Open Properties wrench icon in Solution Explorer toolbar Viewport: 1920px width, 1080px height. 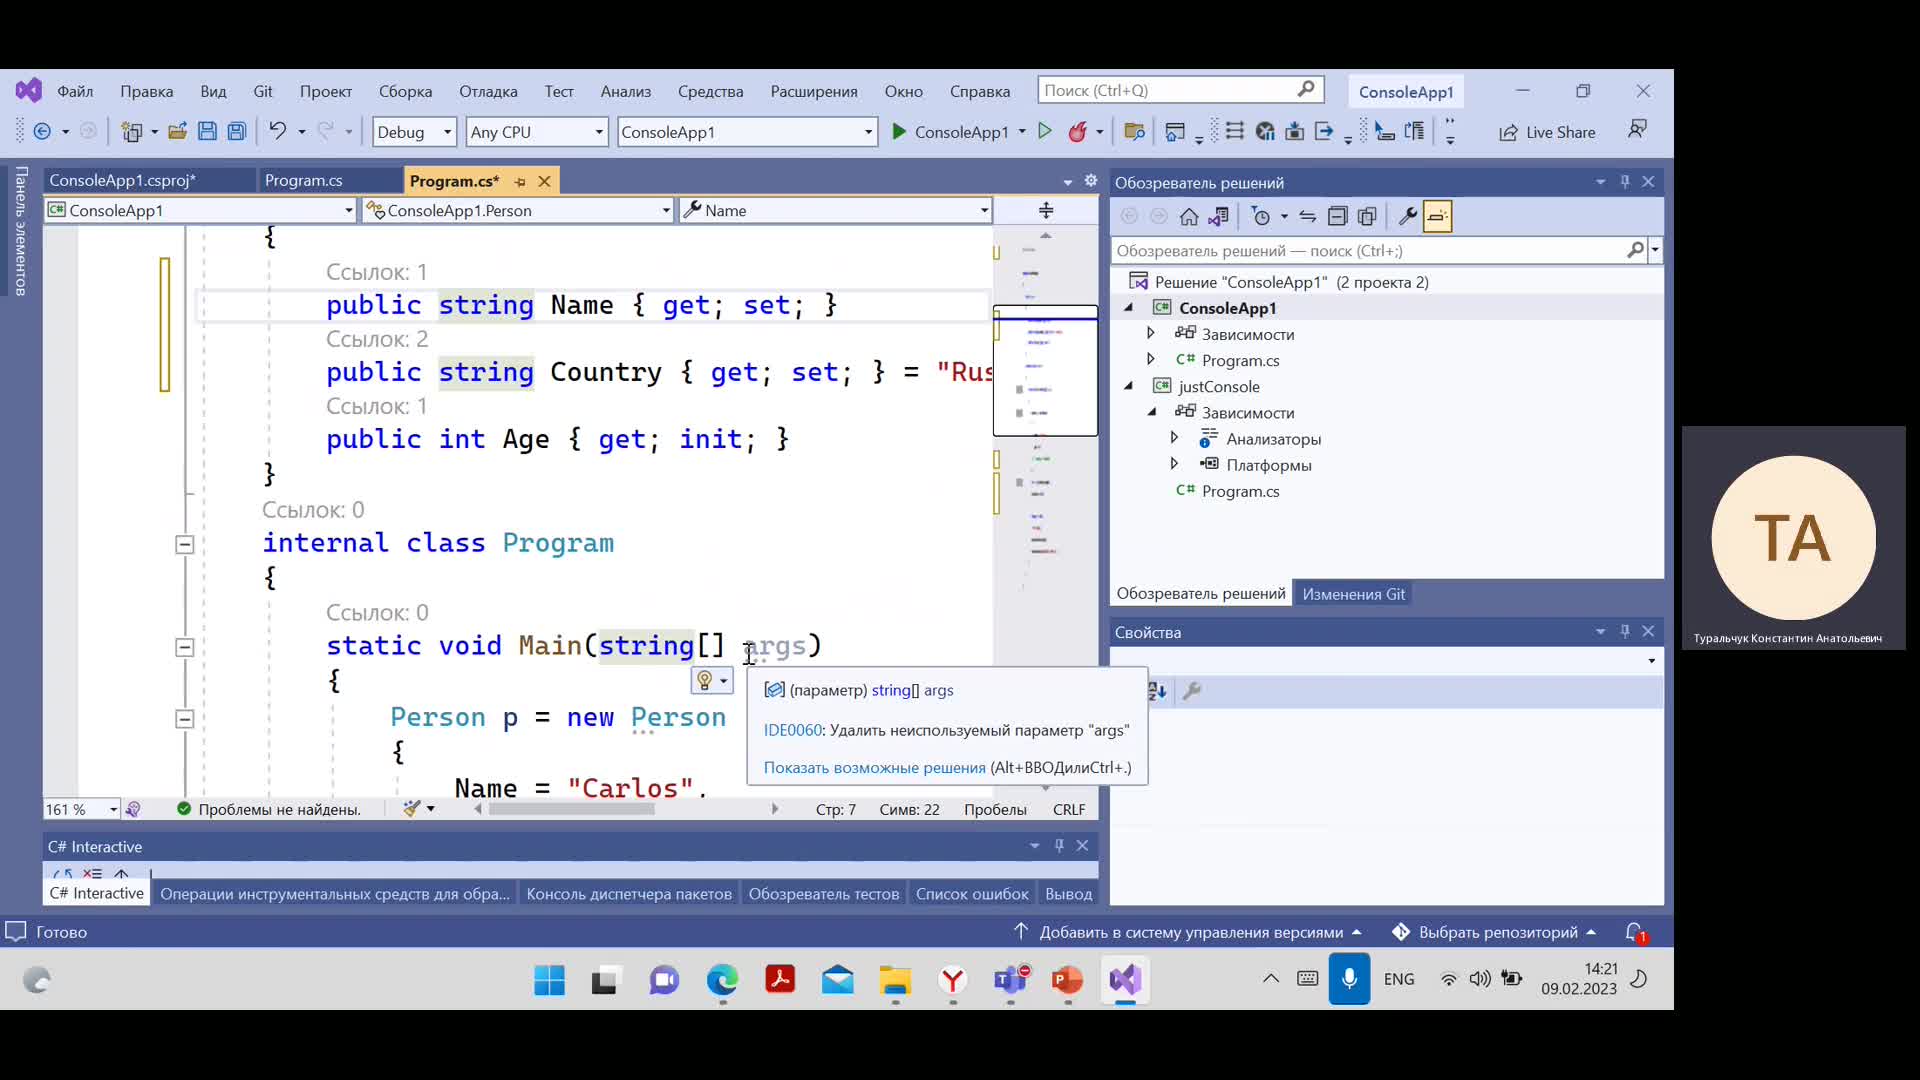point(1407,216)
